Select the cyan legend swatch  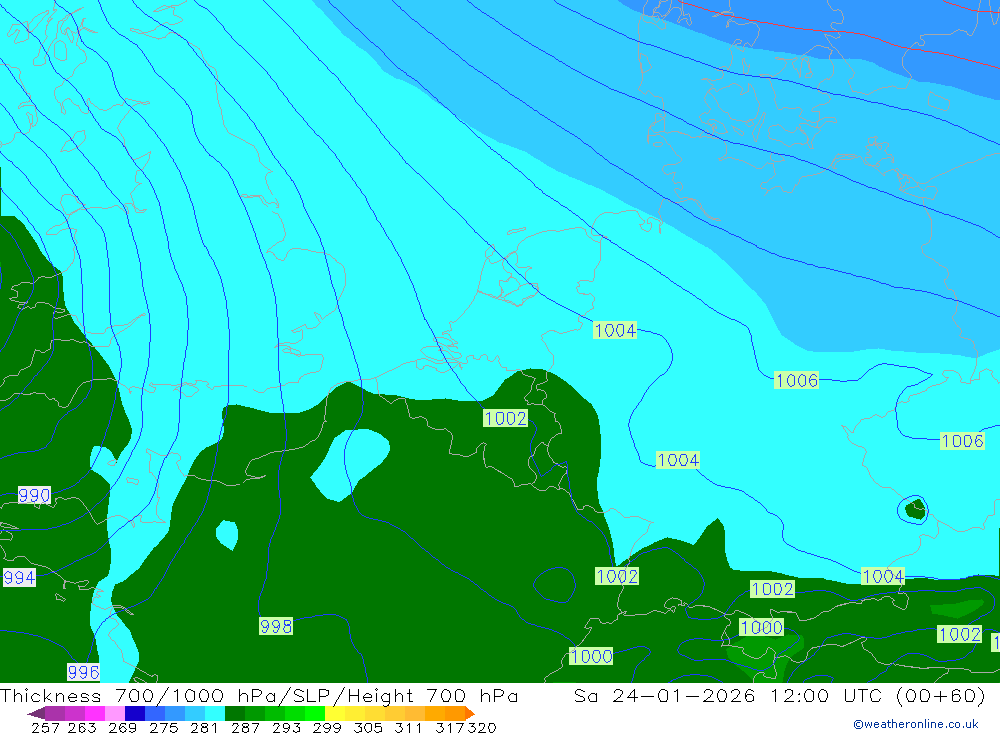click(215, 713)
